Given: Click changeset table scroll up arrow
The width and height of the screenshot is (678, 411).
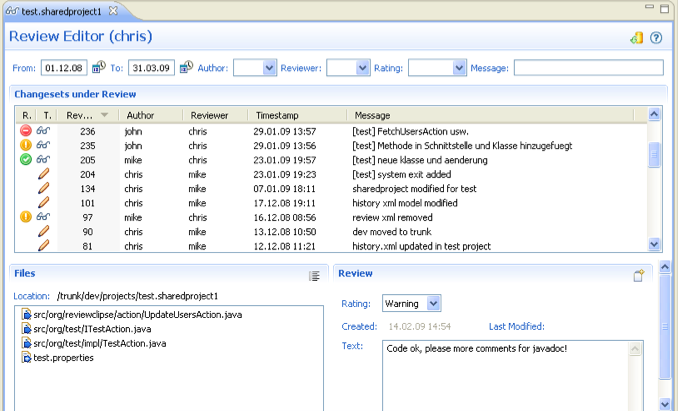Looking at the screenshot, I should (654, 114).
